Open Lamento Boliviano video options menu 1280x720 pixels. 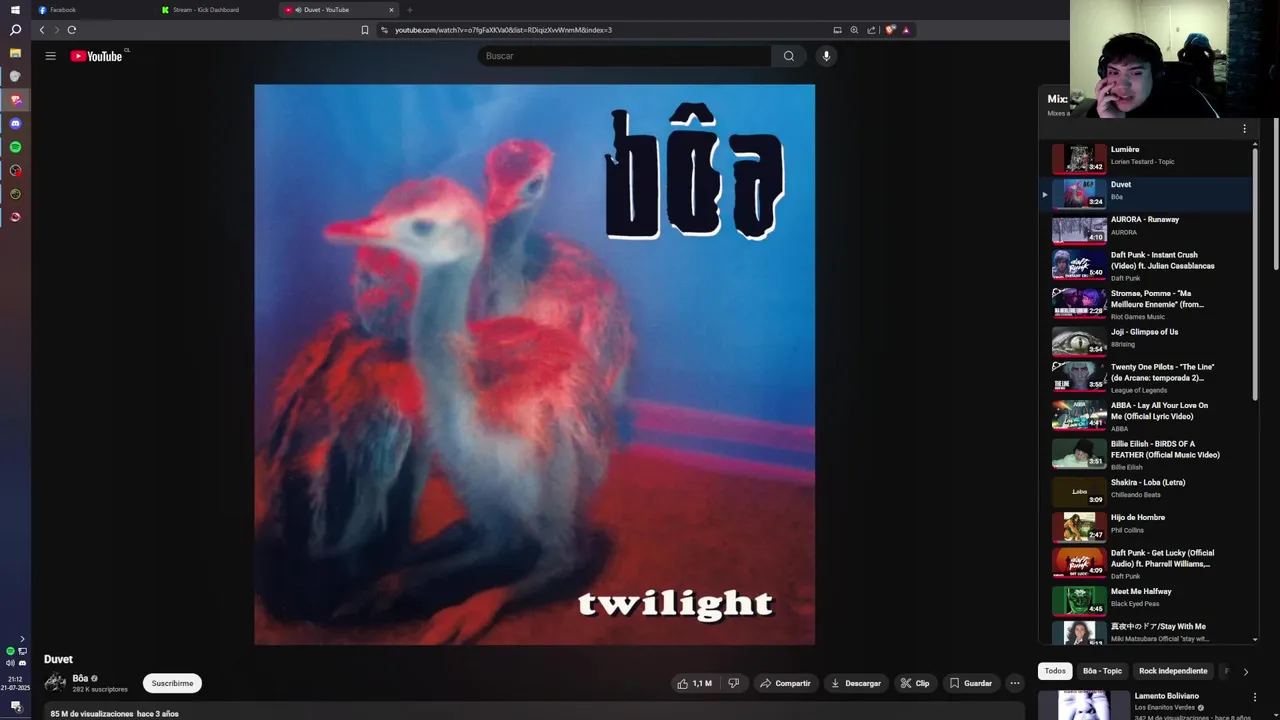(1255, 697)
